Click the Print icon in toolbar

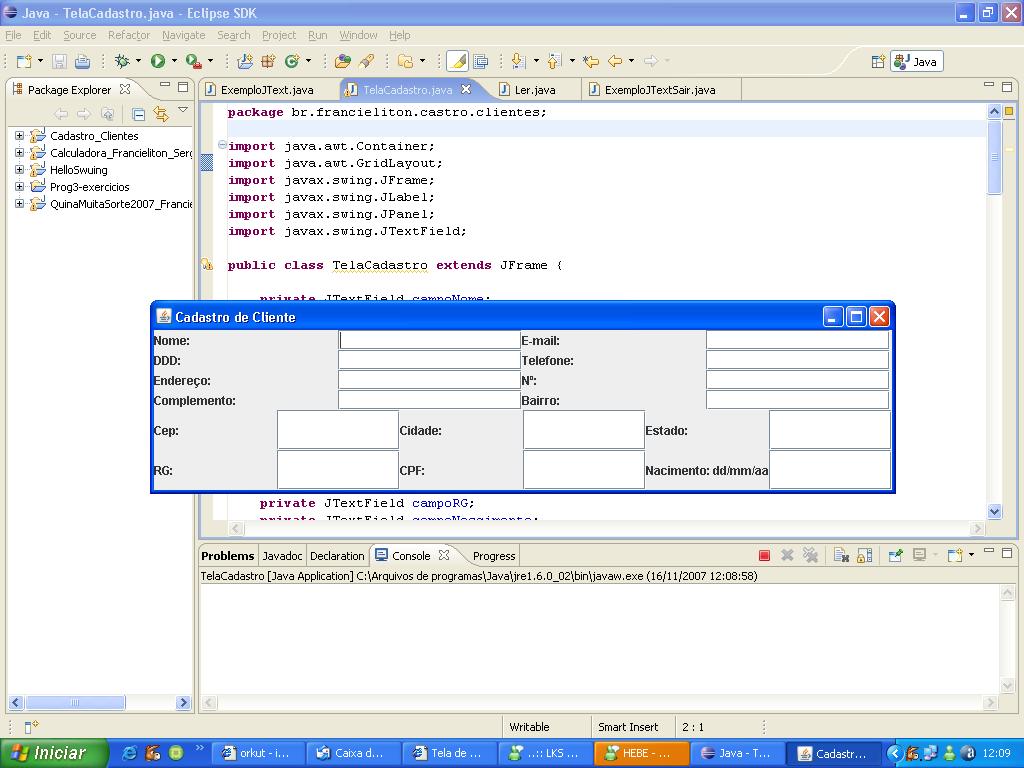83,61
